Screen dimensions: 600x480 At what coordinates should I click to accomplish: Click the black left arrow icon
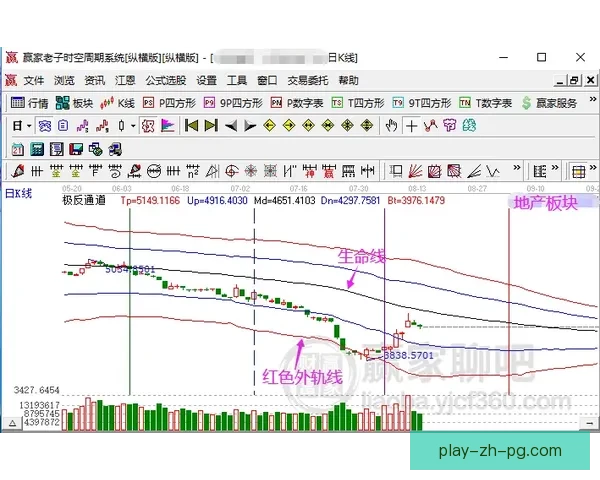[x=231, y=126]
